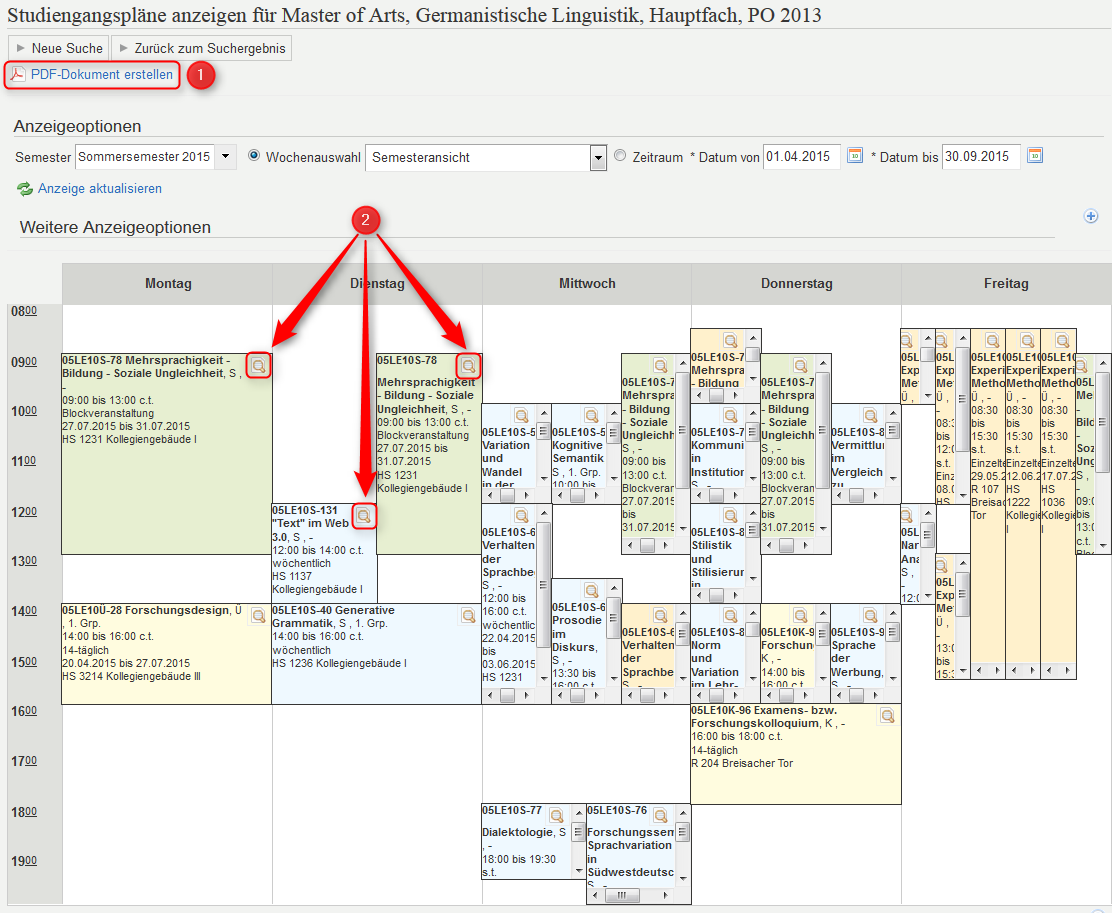Click the Datum bis date field
Image resolution: width=1112 pixels, height=913 pixels.
click(x=982, y=157)
